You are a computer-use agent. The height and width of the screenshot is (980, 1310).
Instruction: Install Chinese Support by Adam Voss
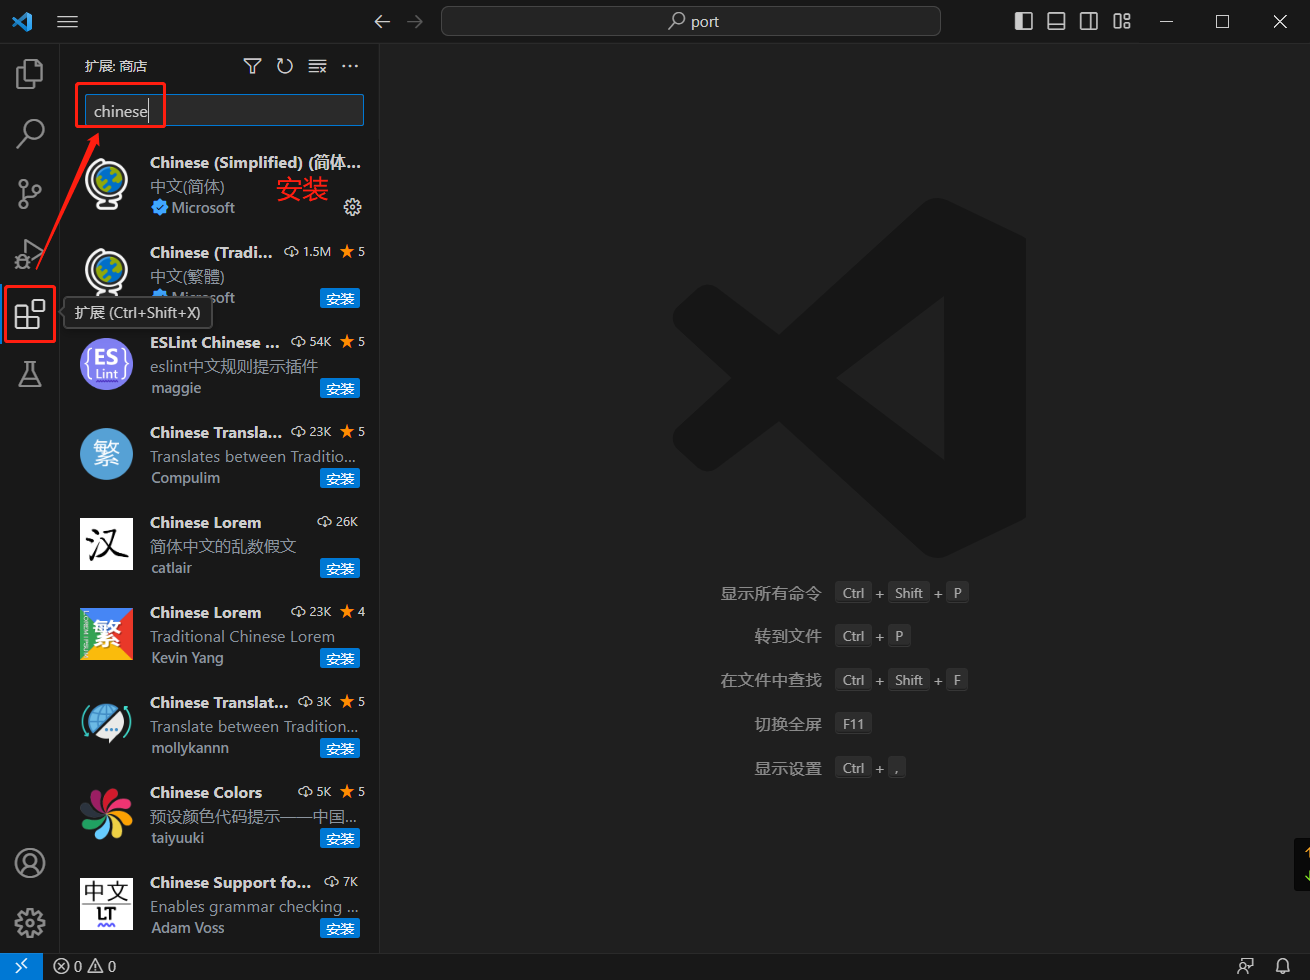tap(340, 929)
